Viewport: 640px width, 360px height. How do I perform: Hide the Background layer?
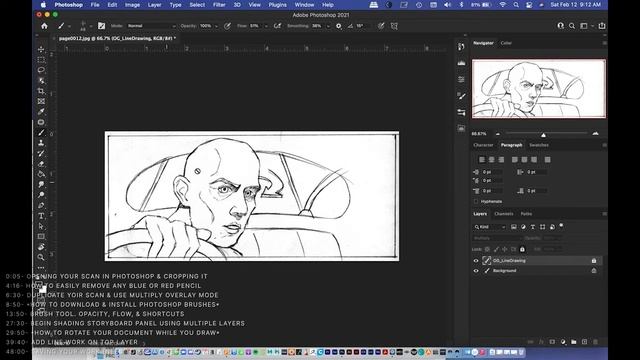click(x=476, y=271)
